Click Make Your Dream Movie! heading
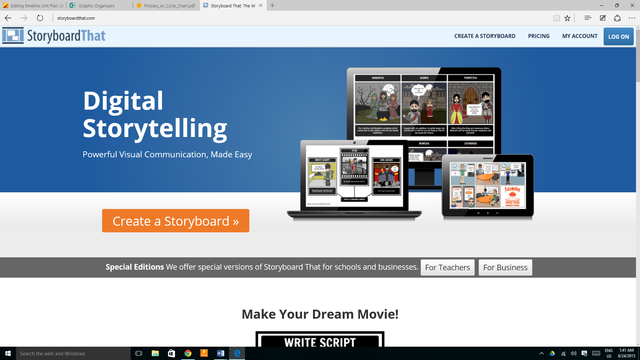The height and width of the screenshot is (360, 640). click(x=320, y=314)
